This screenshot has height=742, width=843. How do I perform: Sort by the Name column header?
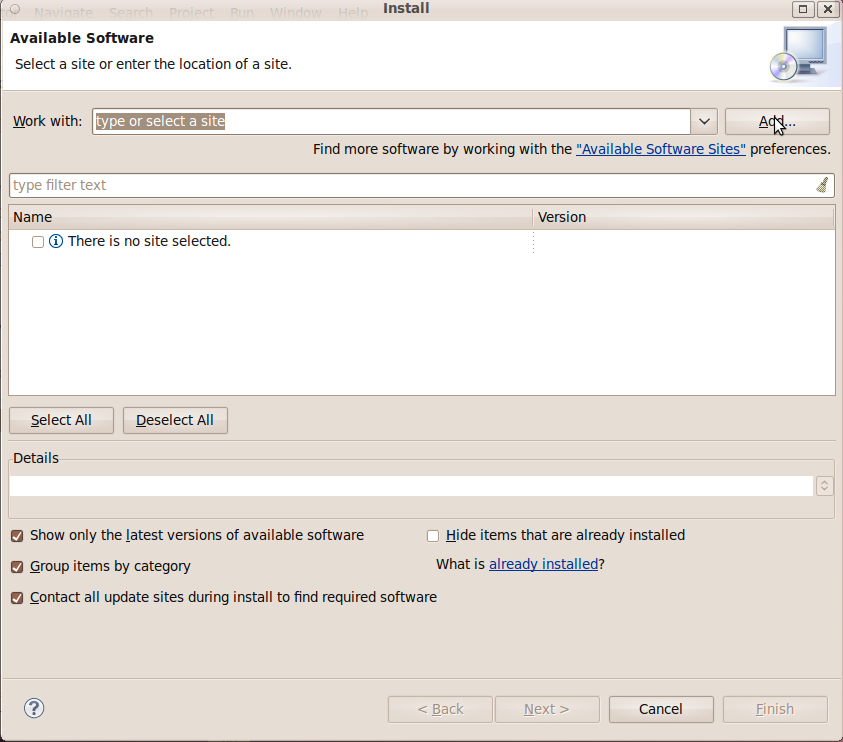(270, 217)
